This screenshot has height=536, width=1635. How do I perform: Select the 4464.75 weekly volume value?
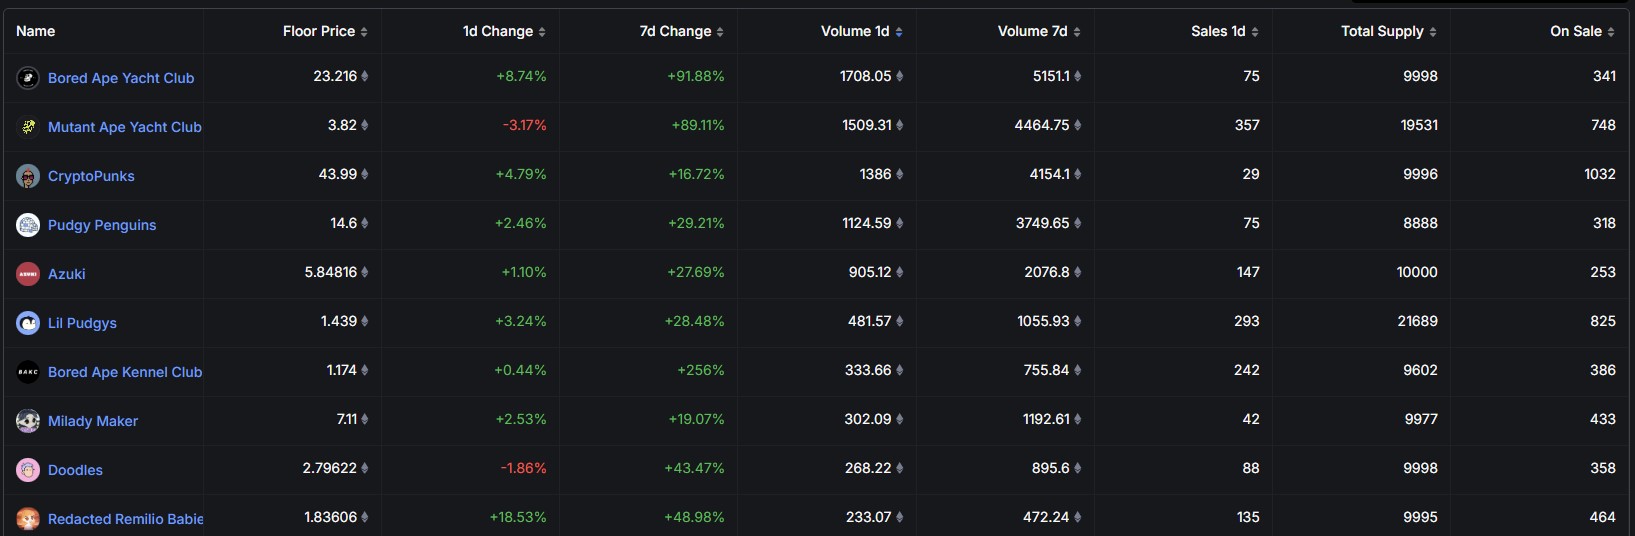click(x=1042, y=125)
